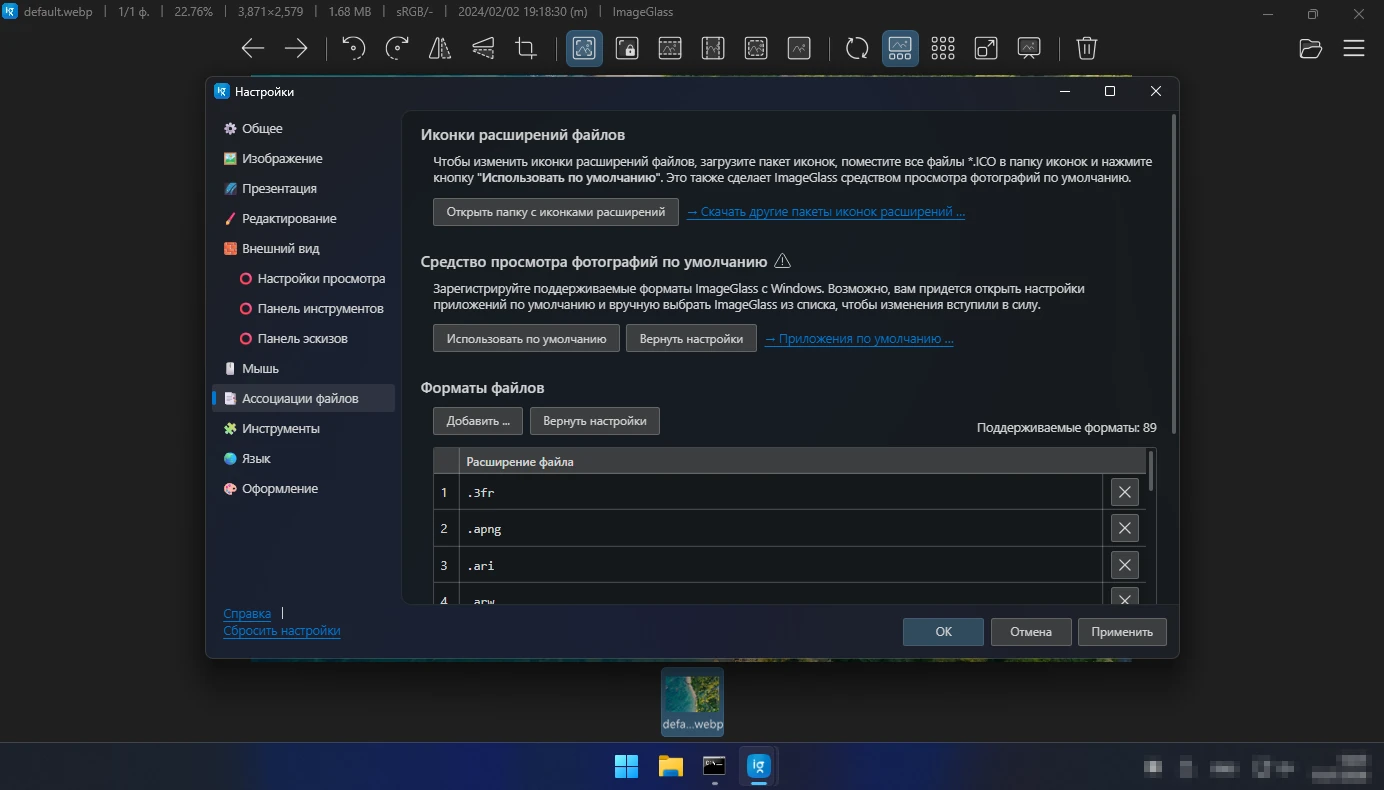This screenshot has width=1384, height=790.
Task: Open the Оформление settings section
Action: pos(304,488)
